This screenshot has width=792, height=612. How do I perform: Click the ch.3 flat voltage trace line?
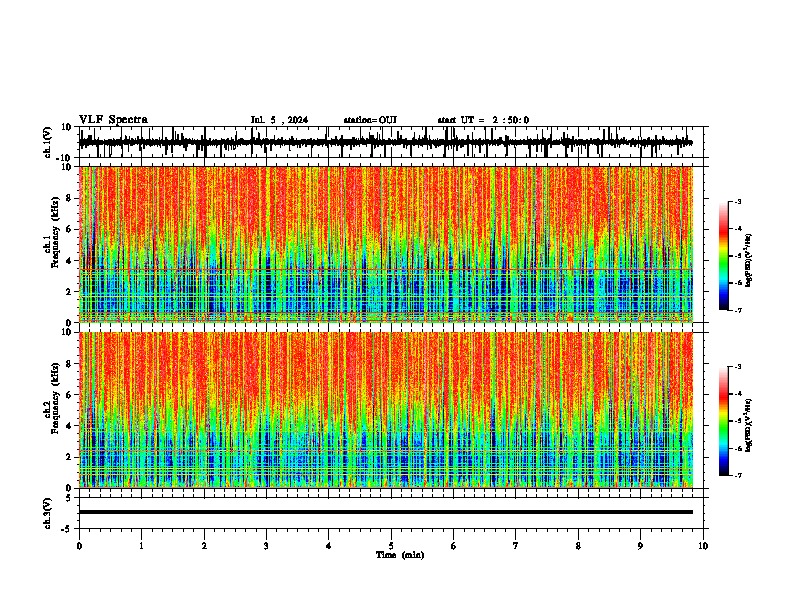(386, 512)
